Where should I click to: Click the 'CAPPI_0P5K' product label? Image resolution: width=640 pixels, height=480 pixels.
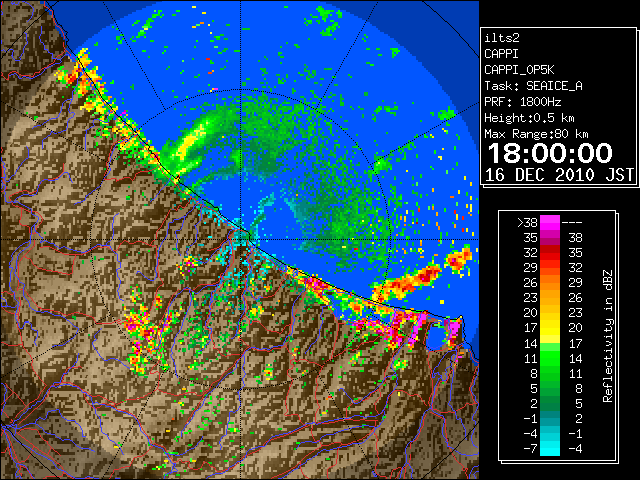pos(519,70)
